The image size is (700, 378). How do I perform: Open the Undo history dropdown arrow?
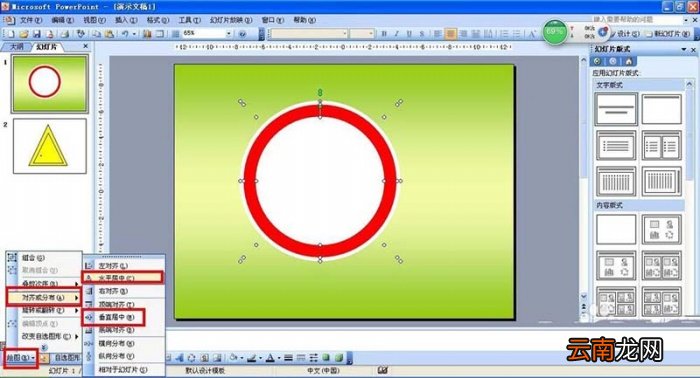[x=134, y=34]
